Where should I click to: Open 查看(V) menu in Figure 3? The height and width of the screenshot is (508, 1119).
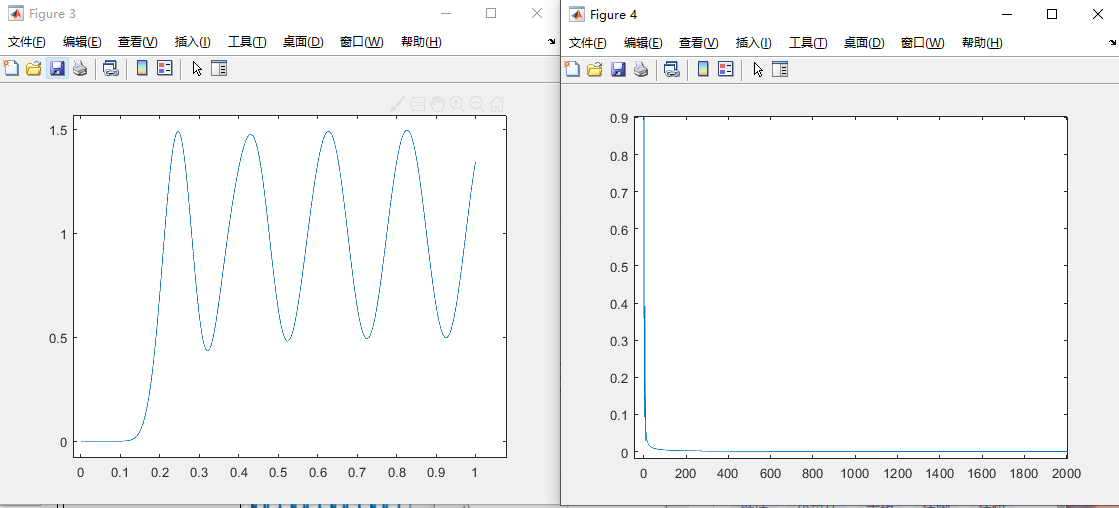coord(138,42)
